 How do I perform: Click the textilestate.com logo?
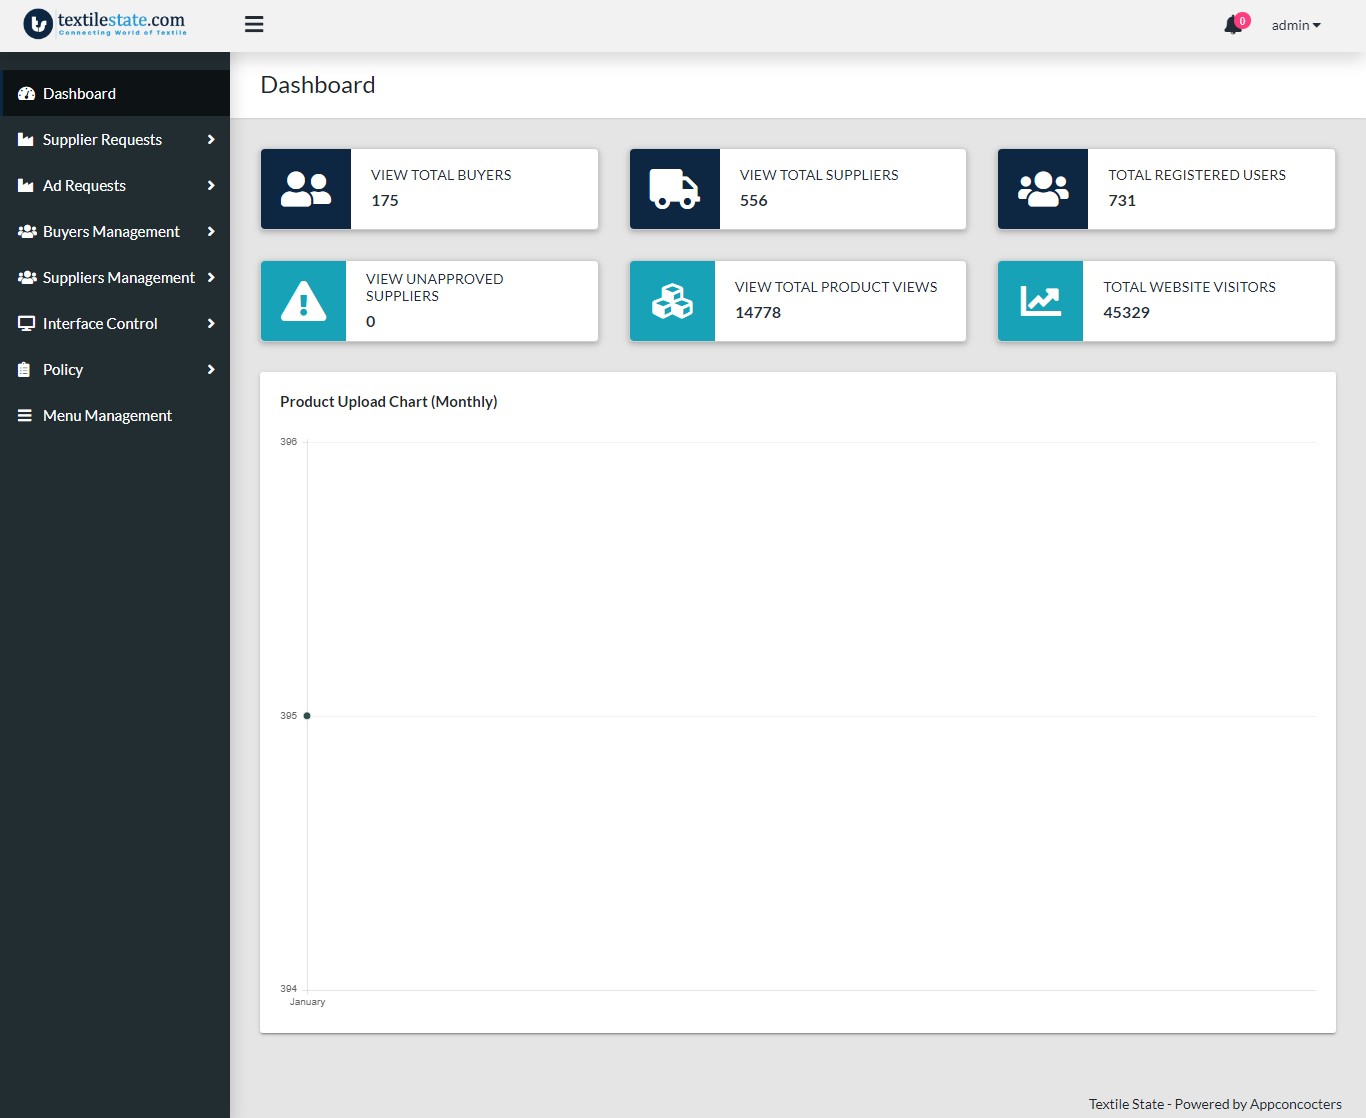pos(105,24)
